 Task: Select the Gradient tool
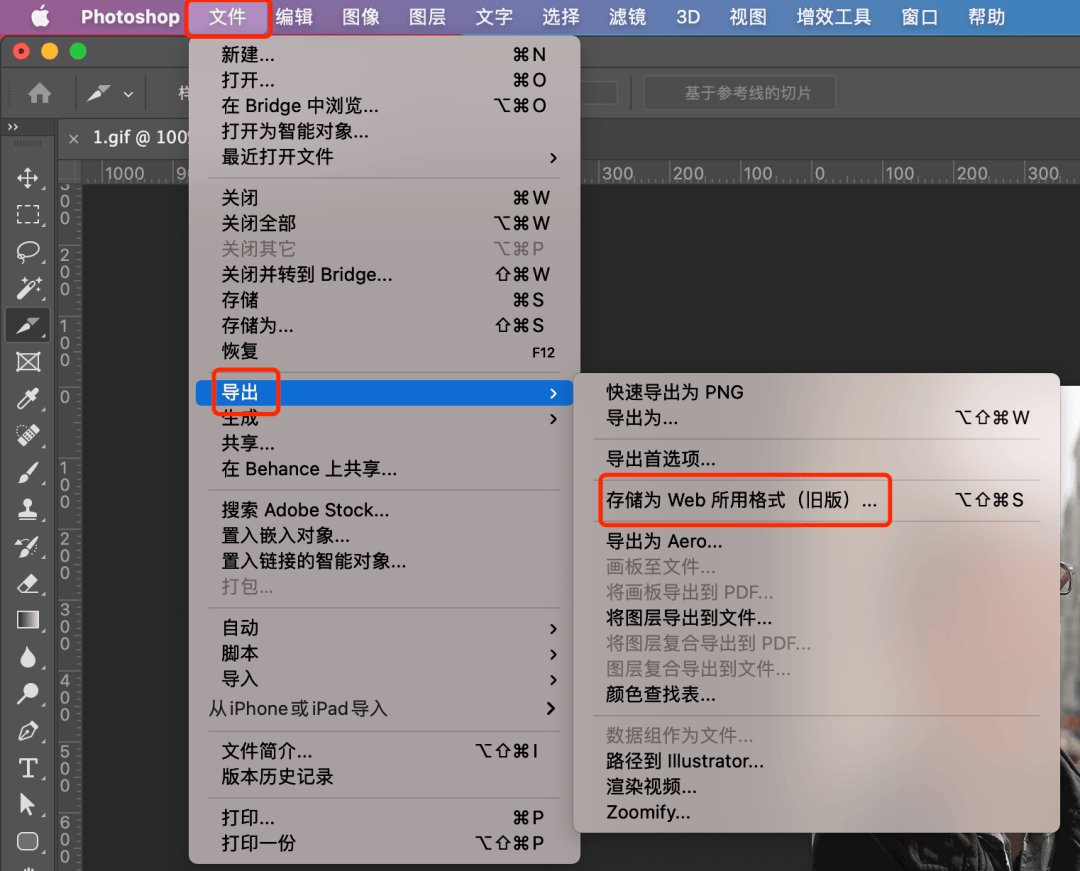click(x=28, y=620)
